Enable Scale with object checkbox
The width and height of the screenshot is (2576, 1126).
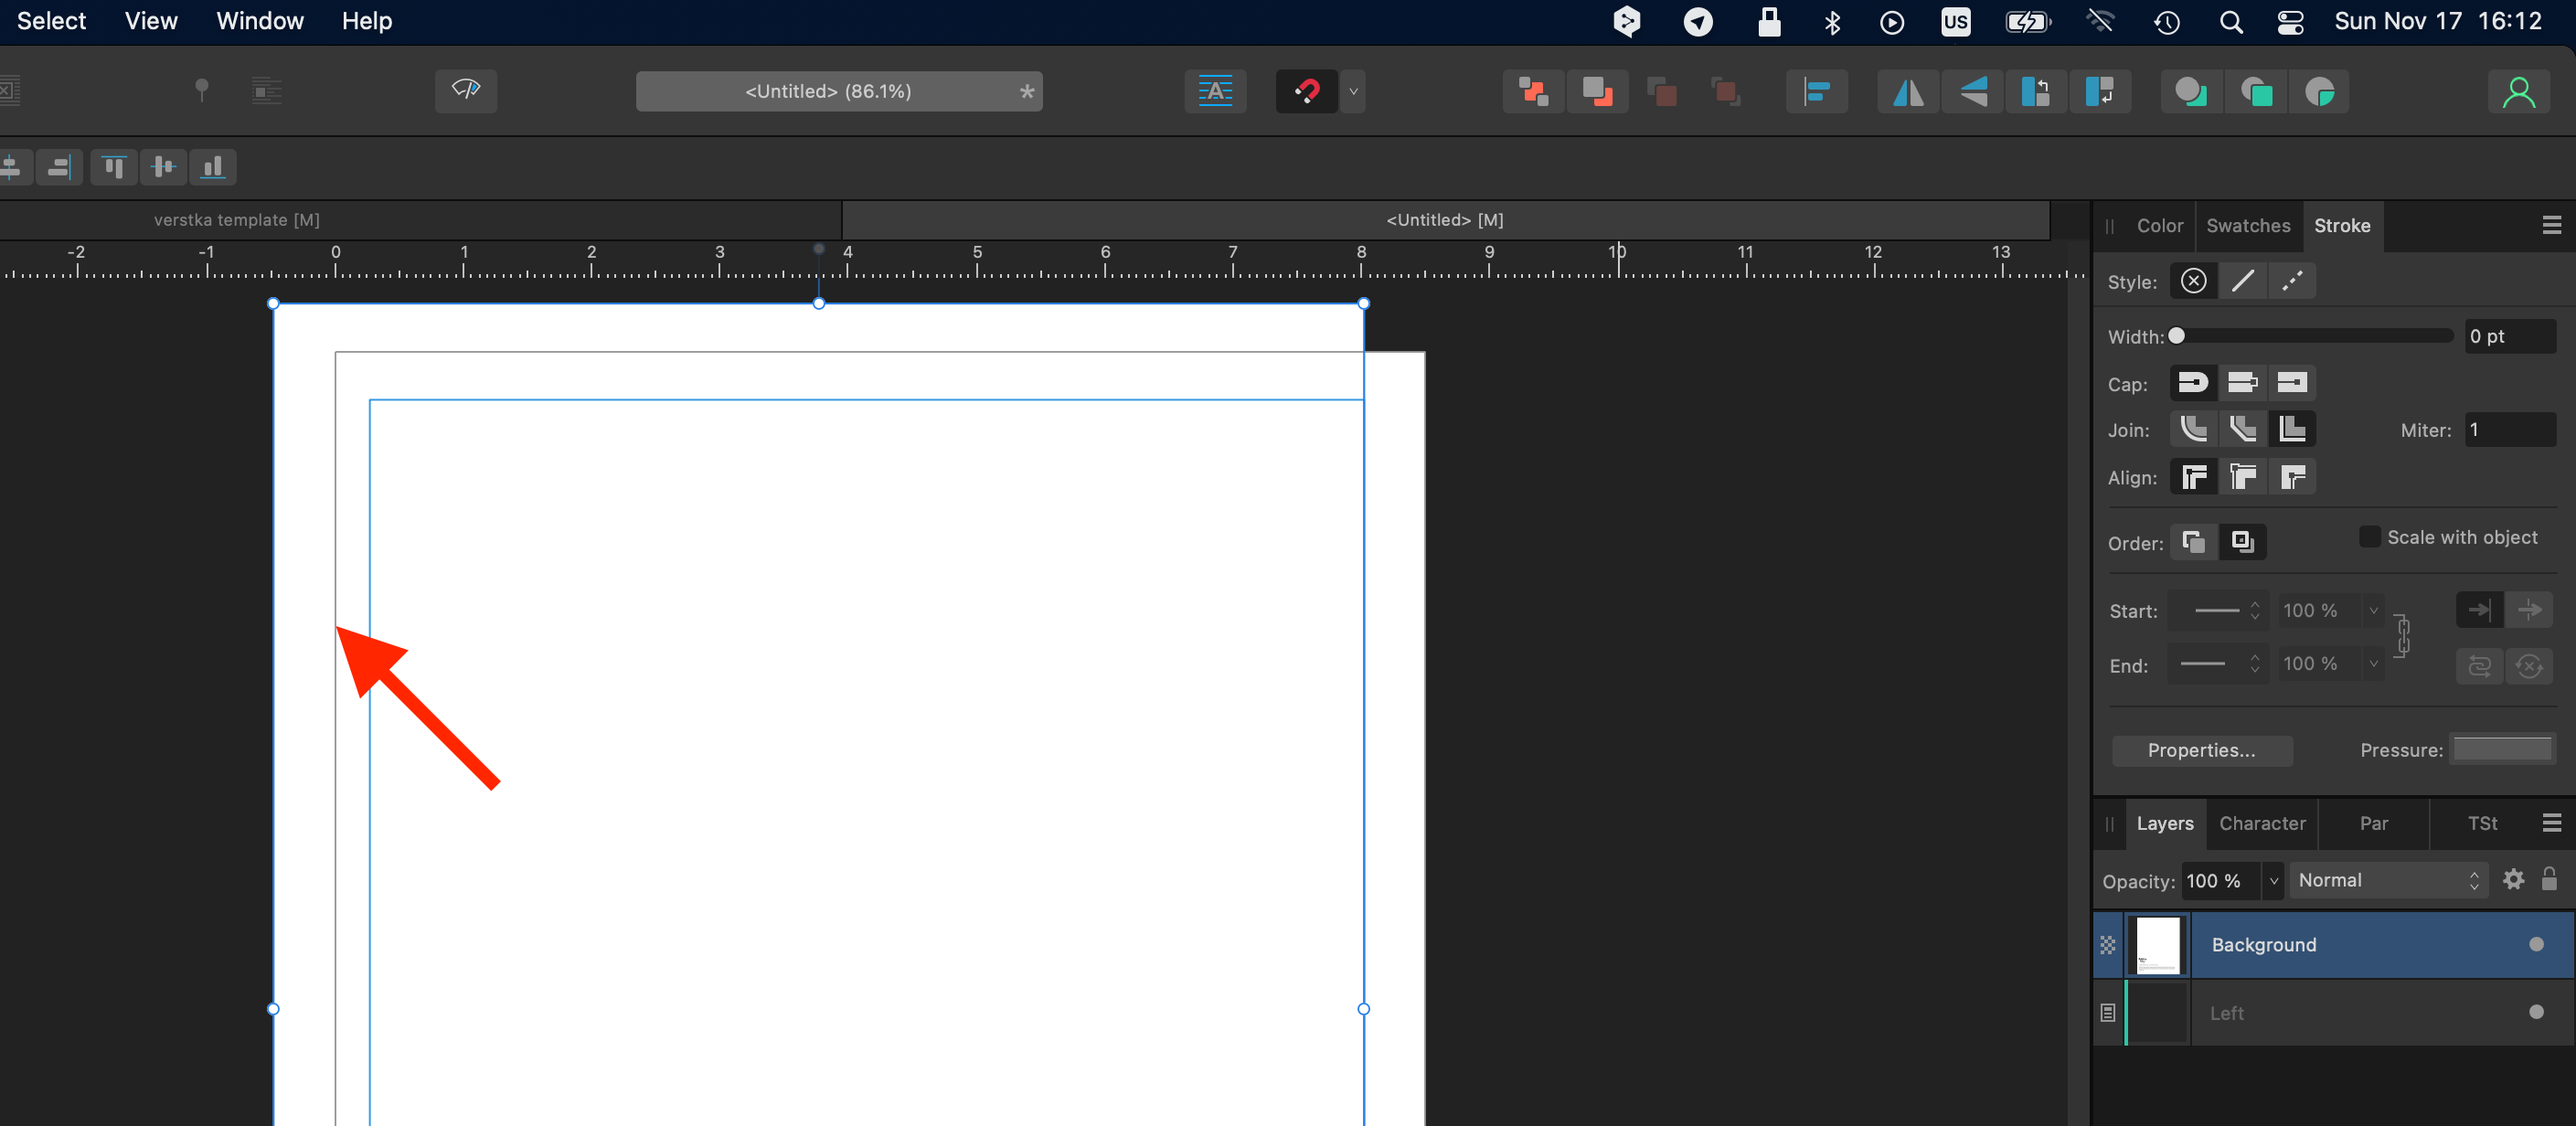pyautogui.click(x=2369, y=537)
